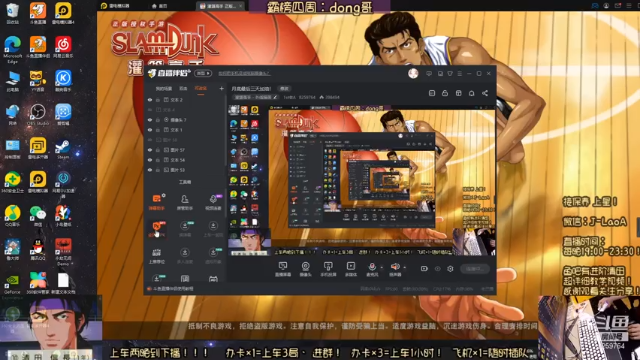Open the user avatar in companion title bar

click(x=413, y=73)
